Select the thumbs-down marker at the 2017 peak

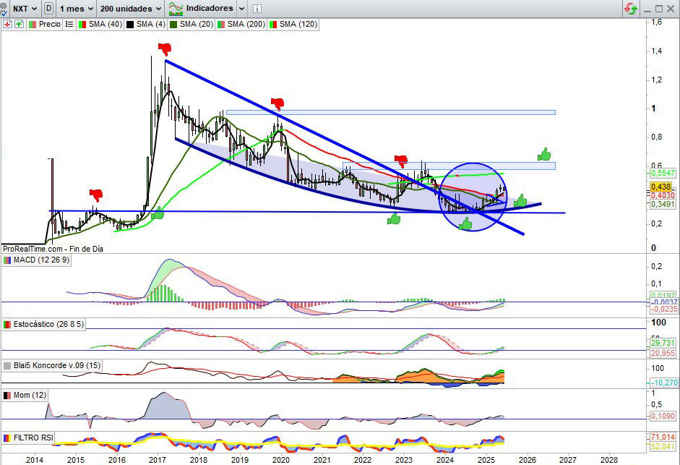pyautogui.click(x=164, y=49)
